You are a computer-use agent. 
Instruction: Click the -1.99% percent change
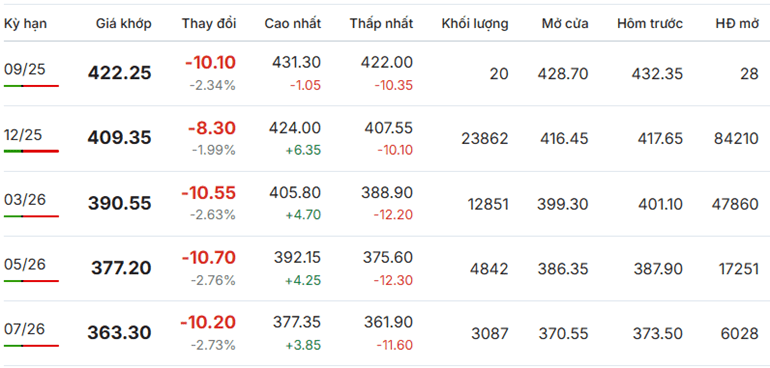point(214,150)
